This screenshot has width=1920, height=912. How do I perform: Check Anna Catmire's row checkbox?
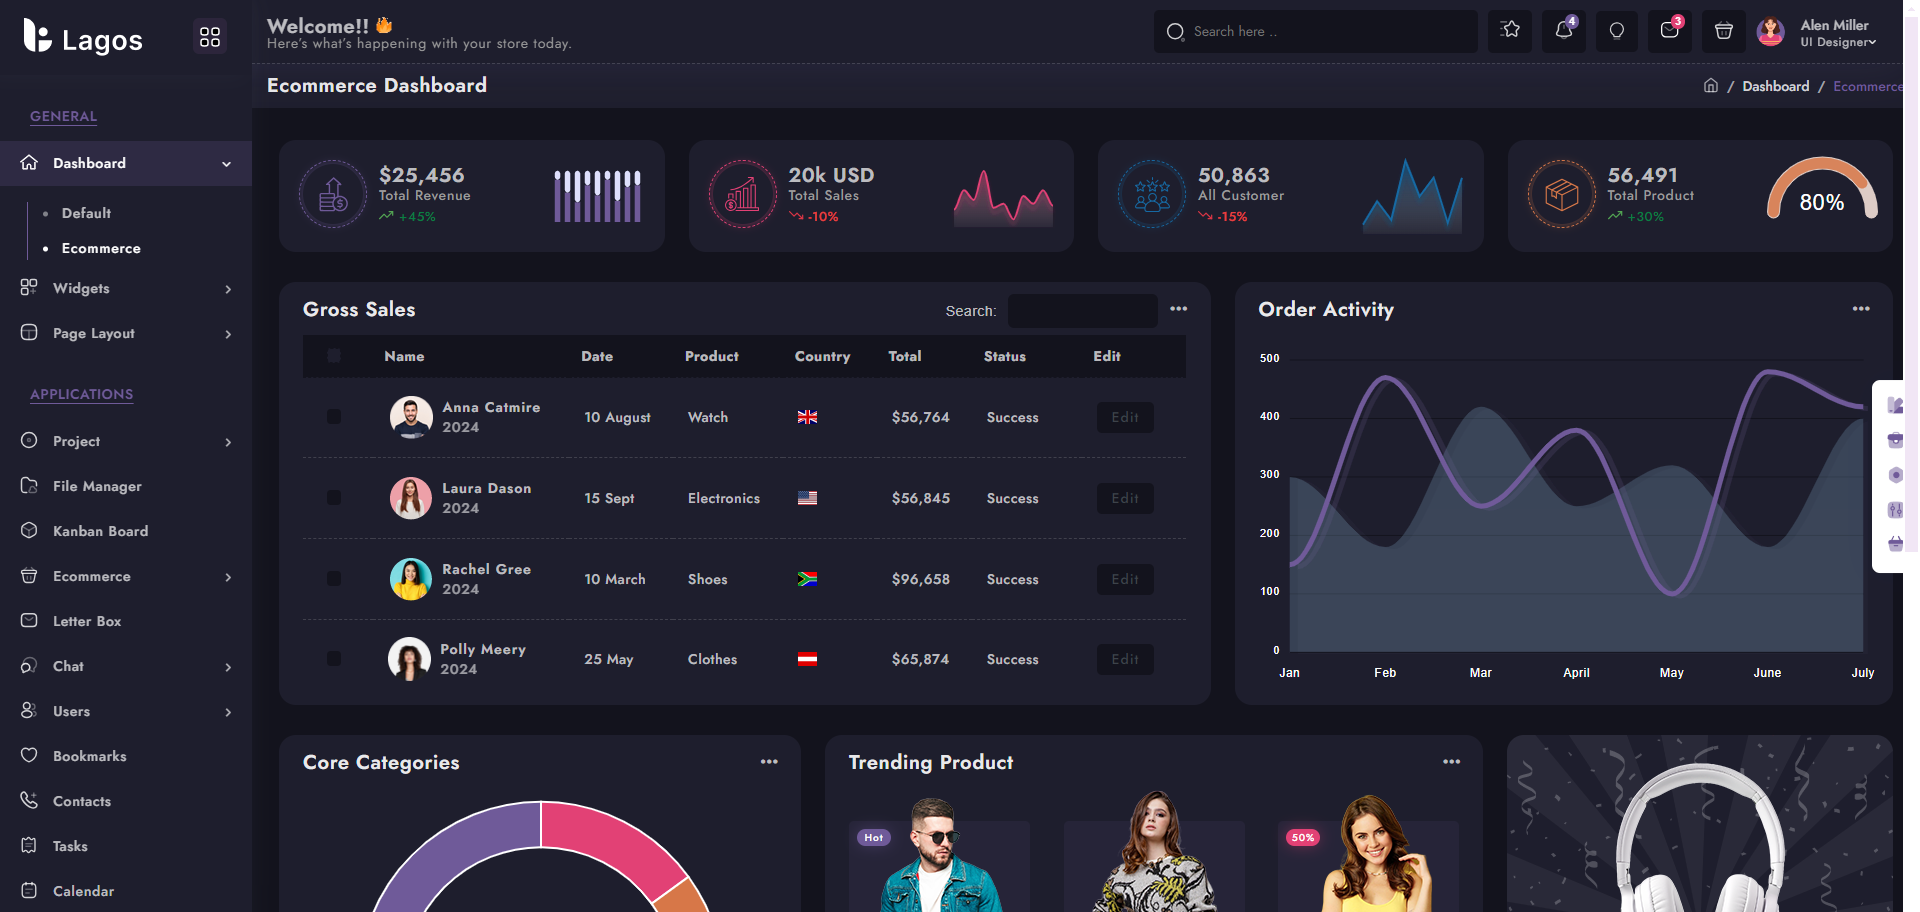(x=333, y=417)
